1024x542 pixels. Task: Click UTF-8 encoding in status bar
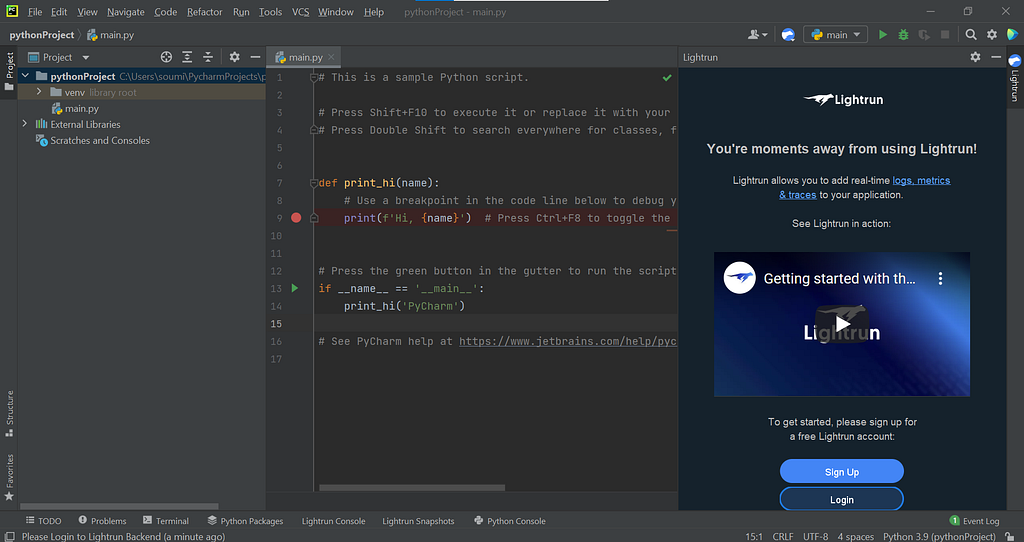point(815,537)
